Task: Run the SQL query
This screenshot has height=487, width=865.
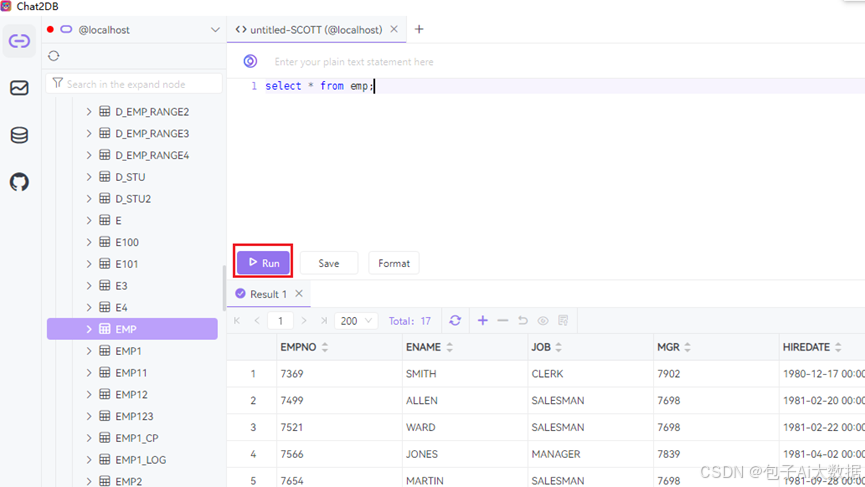Action: point(263,263)
